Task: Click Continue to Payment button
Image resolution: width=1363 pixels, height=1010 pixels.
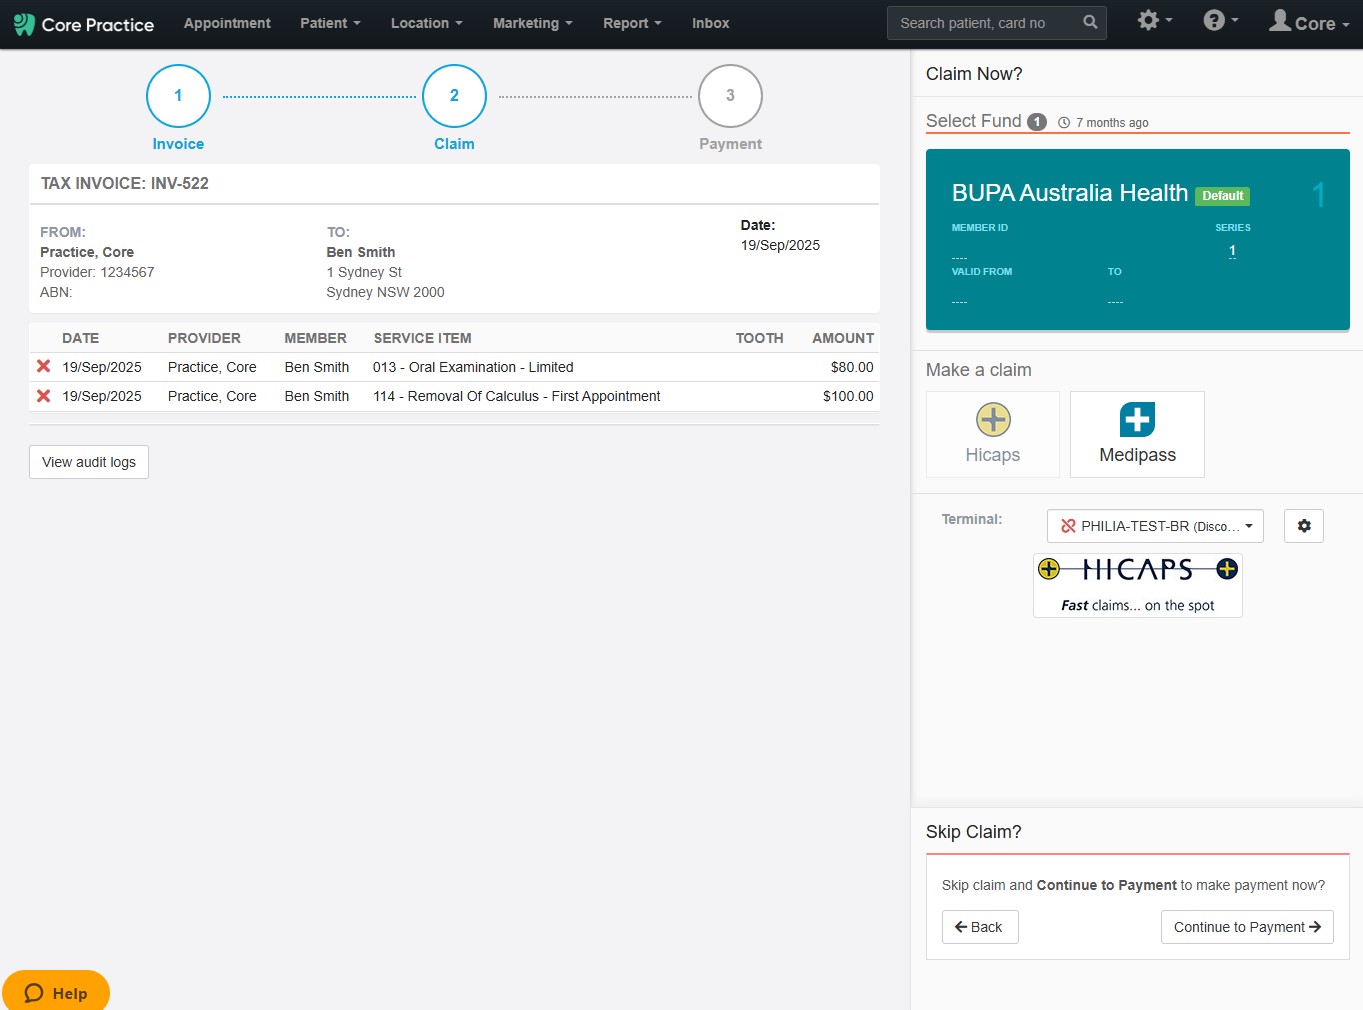Action: click(1247, 927)
